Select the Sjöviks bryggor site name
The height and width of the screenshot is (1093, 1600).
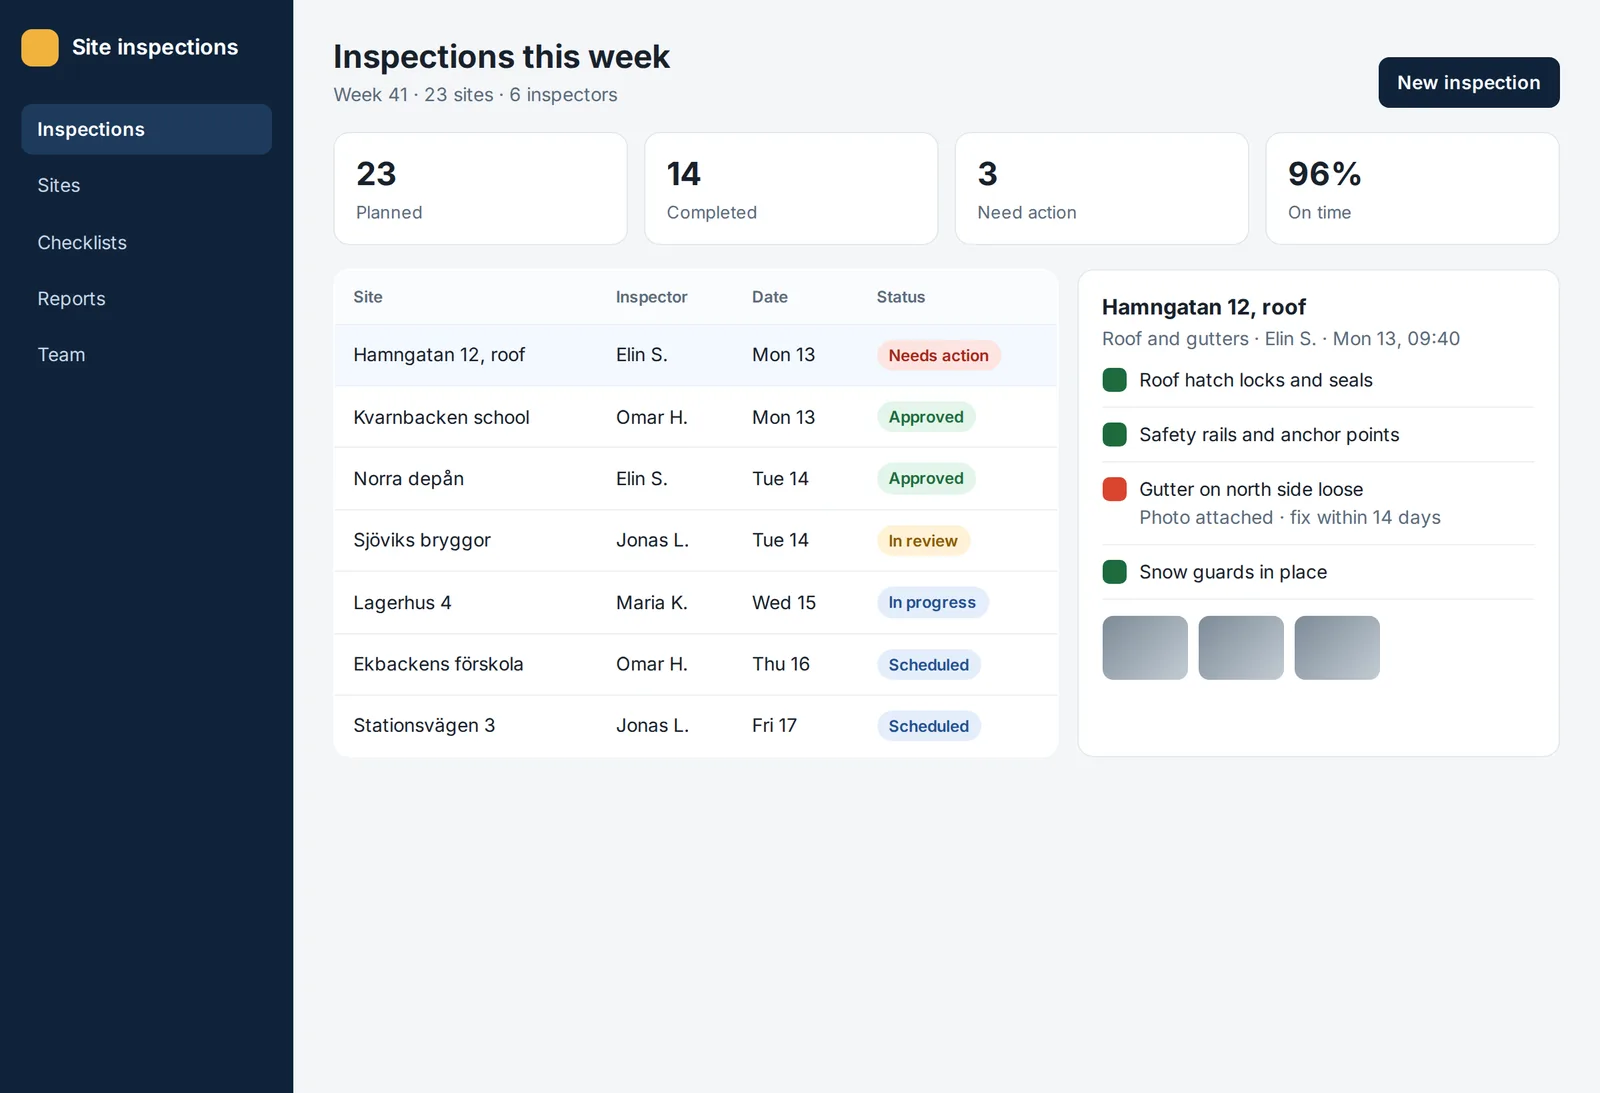pyautogui.click(x=422, y=540)
